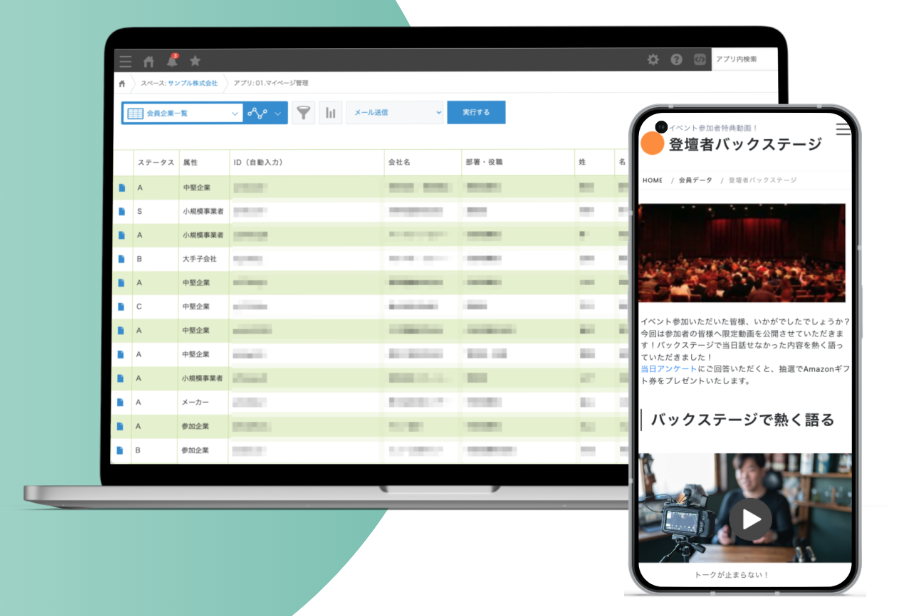Open the notifications bell
898x616 pixels.
(x=172, y=61)
